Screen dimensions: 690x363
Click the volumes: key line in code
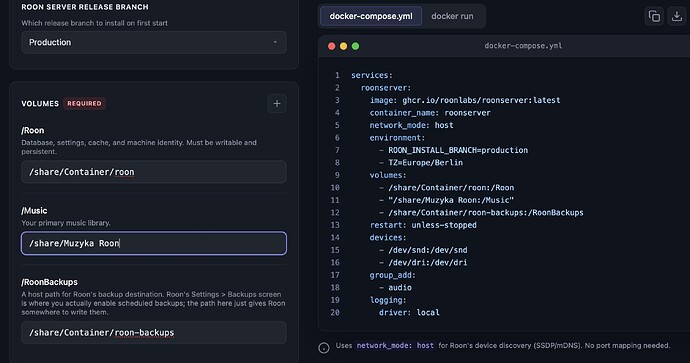(388, 176)
